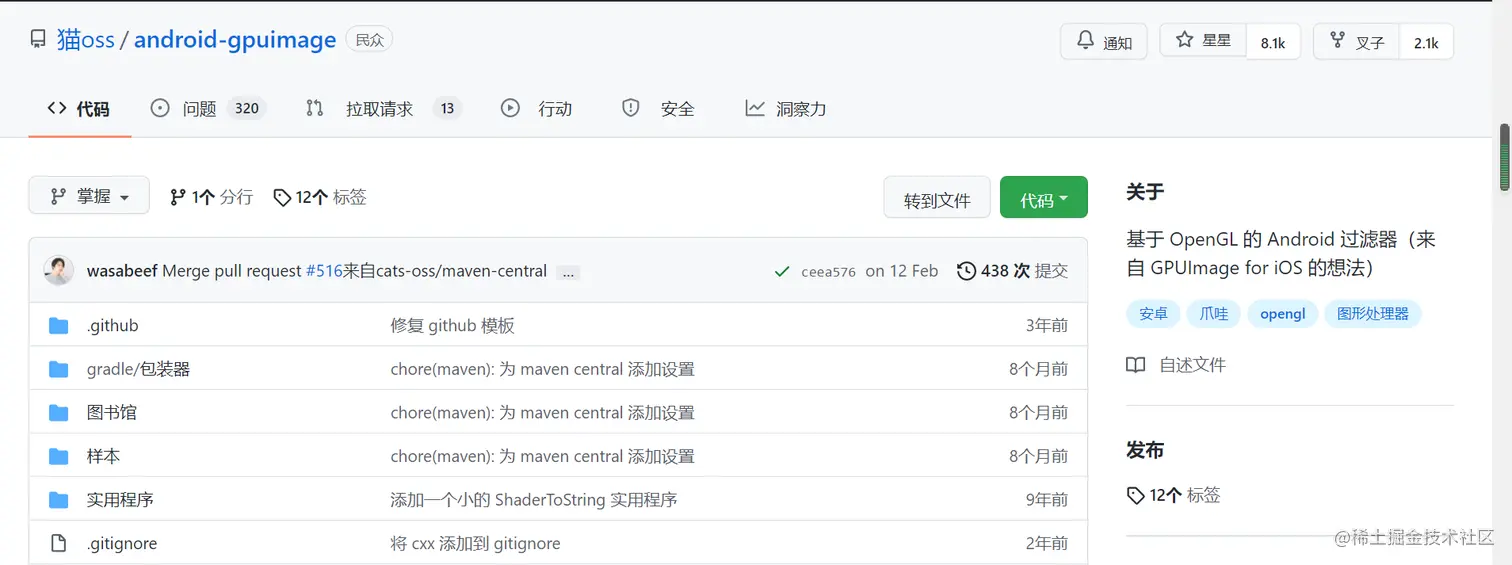The image size is (1512, 565).
Task: Click the graph icon beside 洞察力
Action: [x=755, y=108]
